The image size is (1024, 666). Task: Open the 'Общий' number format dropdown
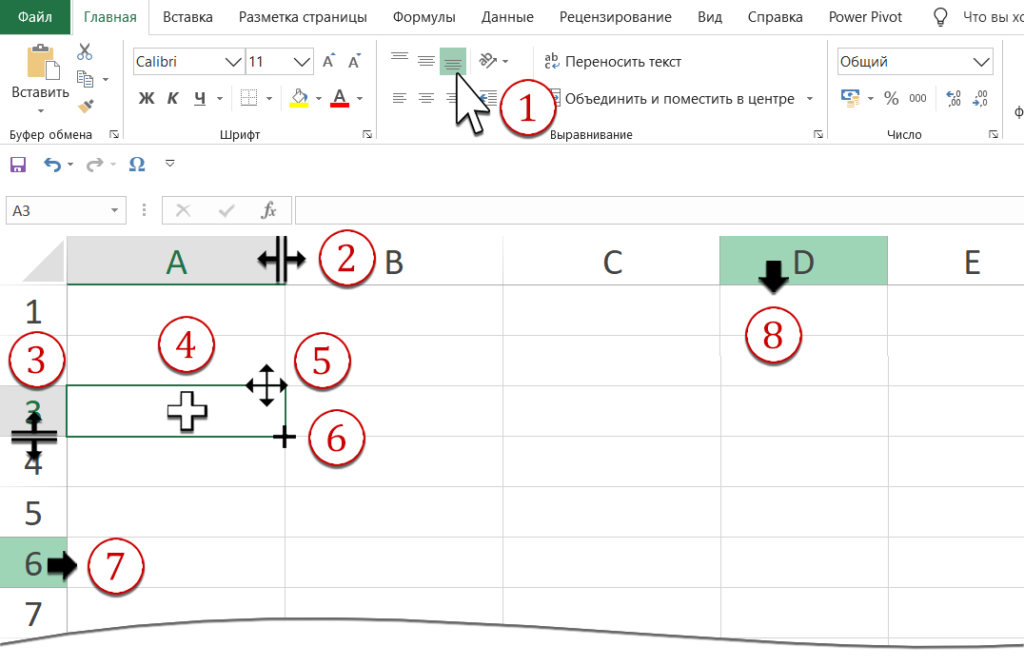pyautogui.click(x=981, y=61)
